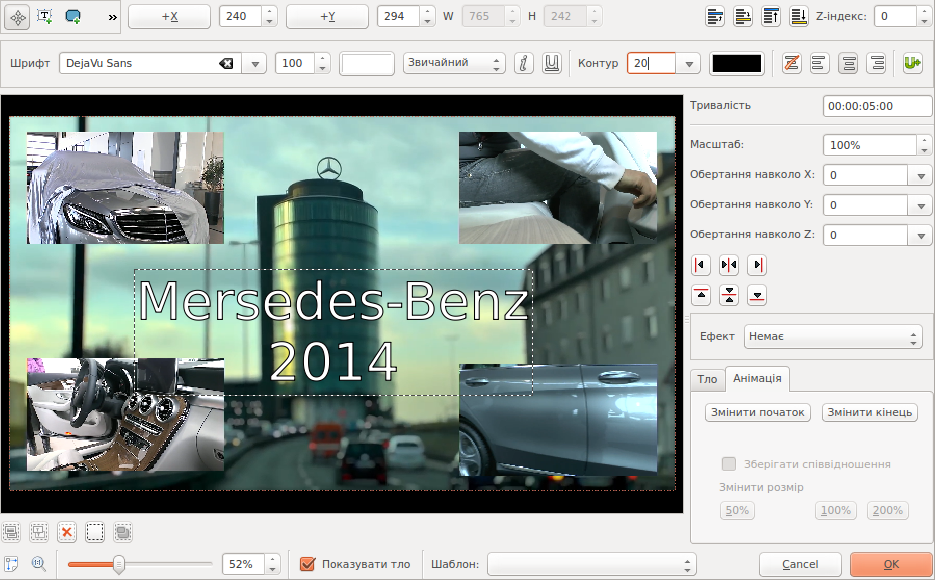Cancel the title editor dialog
Viewport: 935px width, 580px height.
(800, 565)
